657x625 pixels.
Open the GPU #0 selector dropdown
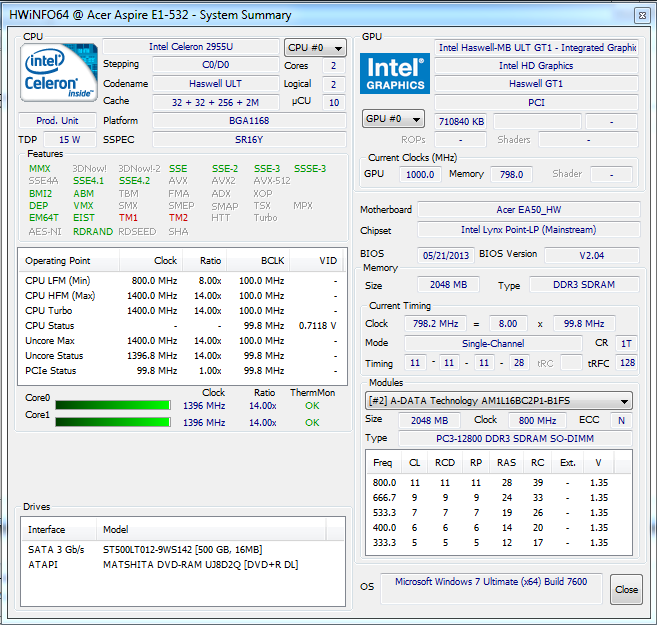(x=393, y=119)
